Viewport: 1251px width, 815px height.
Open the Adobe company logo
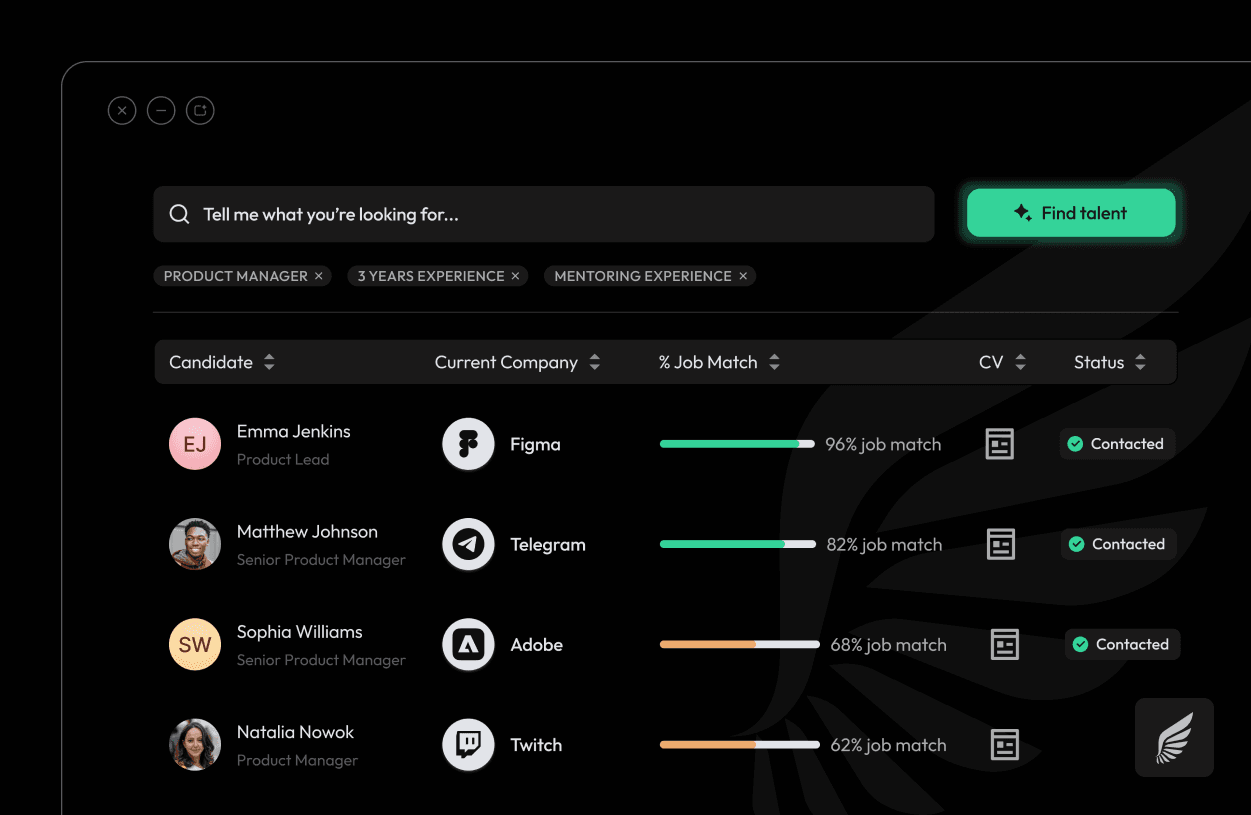click(x=467, y=644)
